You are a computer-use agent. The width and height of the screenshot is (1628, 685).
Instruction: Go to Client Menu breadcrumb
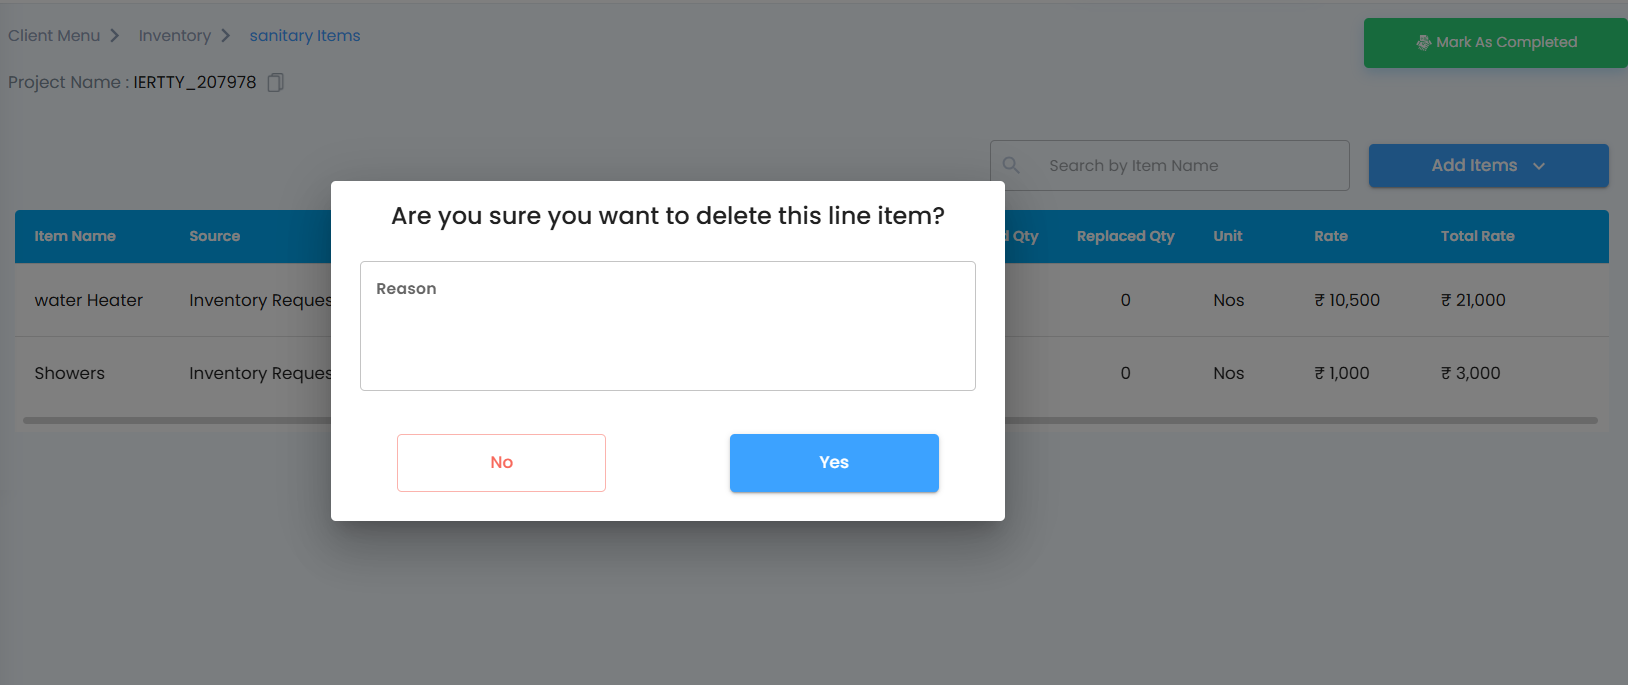54,36
